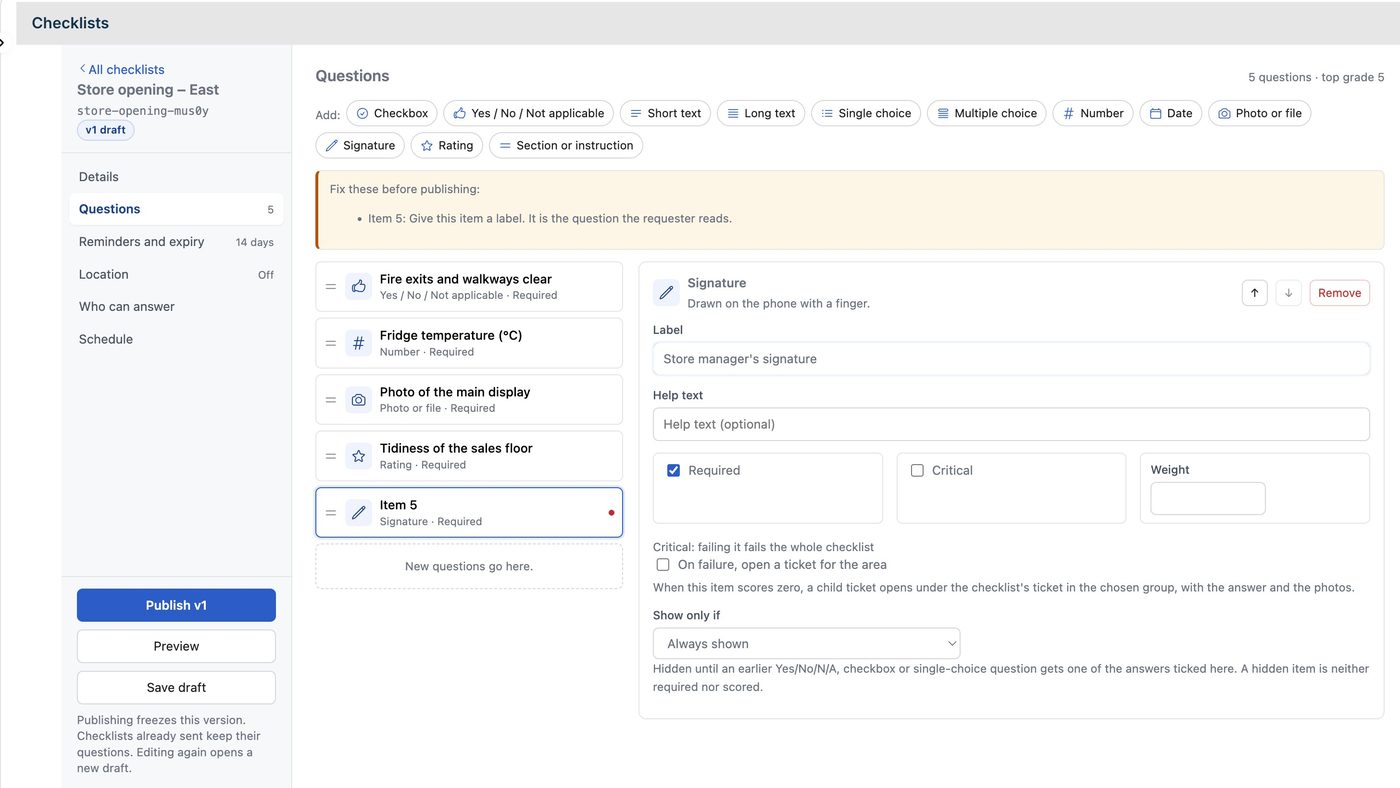
Task: Click star icon of Tidiness question
Action: tap(358, 456)
